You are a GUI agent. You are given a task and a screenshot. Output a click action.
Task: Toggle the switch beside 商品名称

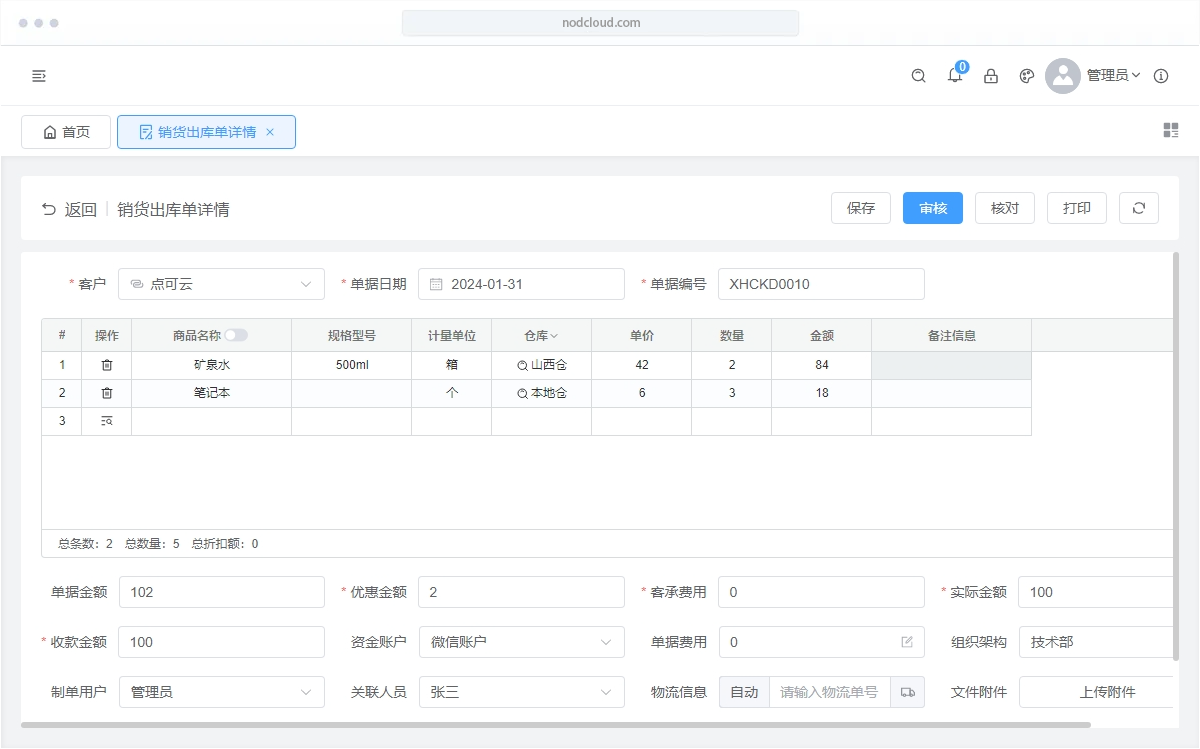[x=236, y=336]
